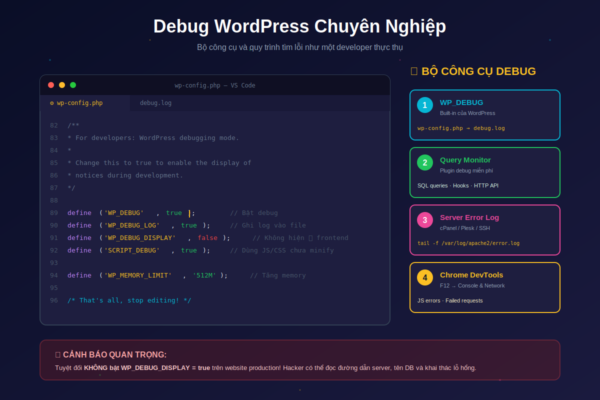600x400 pixels.
Task: Click the '// Tăng memory' comment
Action: click(x=278, y=275)
